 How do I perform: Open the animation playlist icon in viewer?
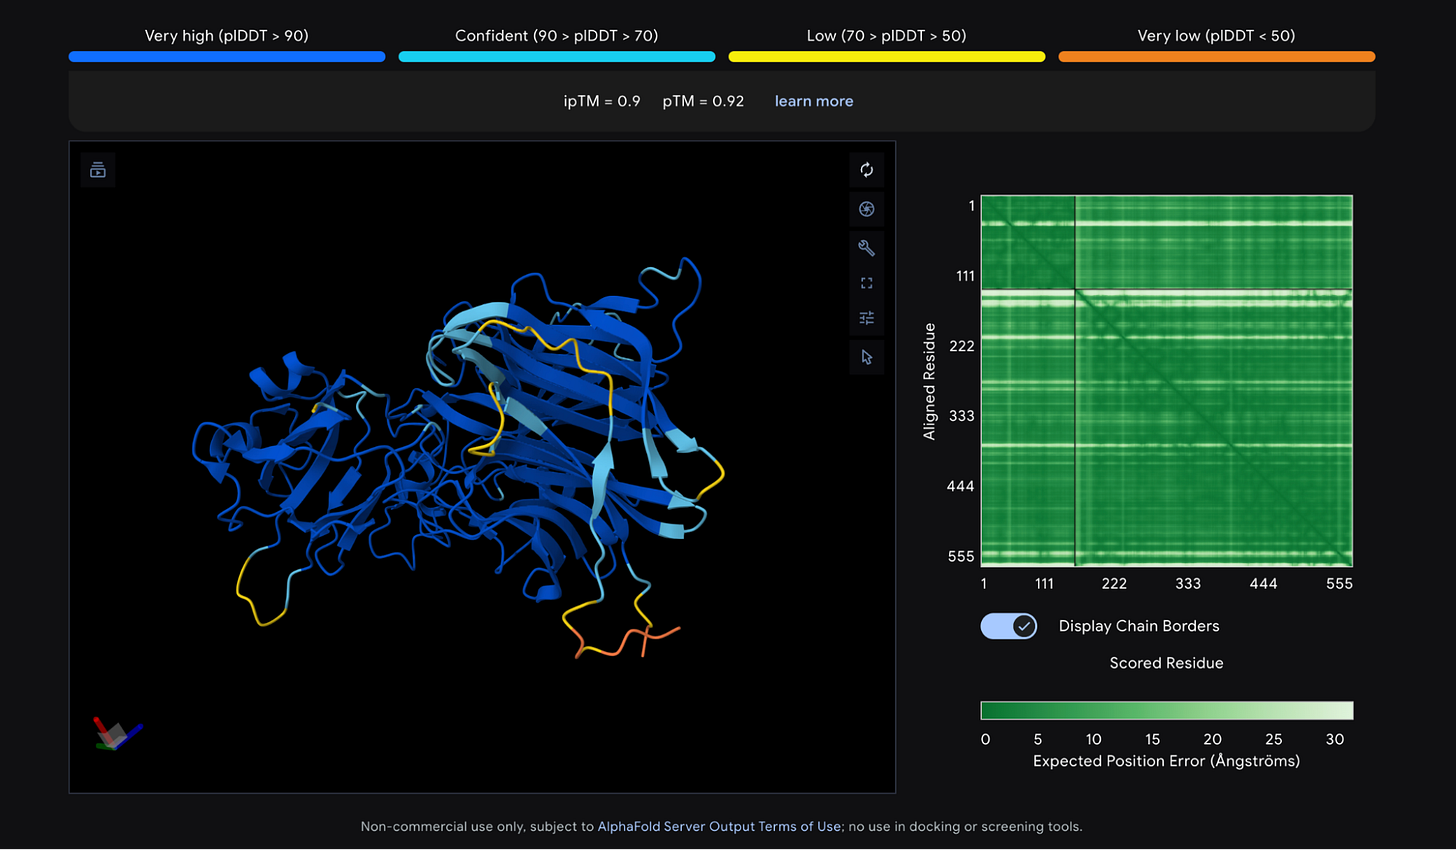[98, 170]
